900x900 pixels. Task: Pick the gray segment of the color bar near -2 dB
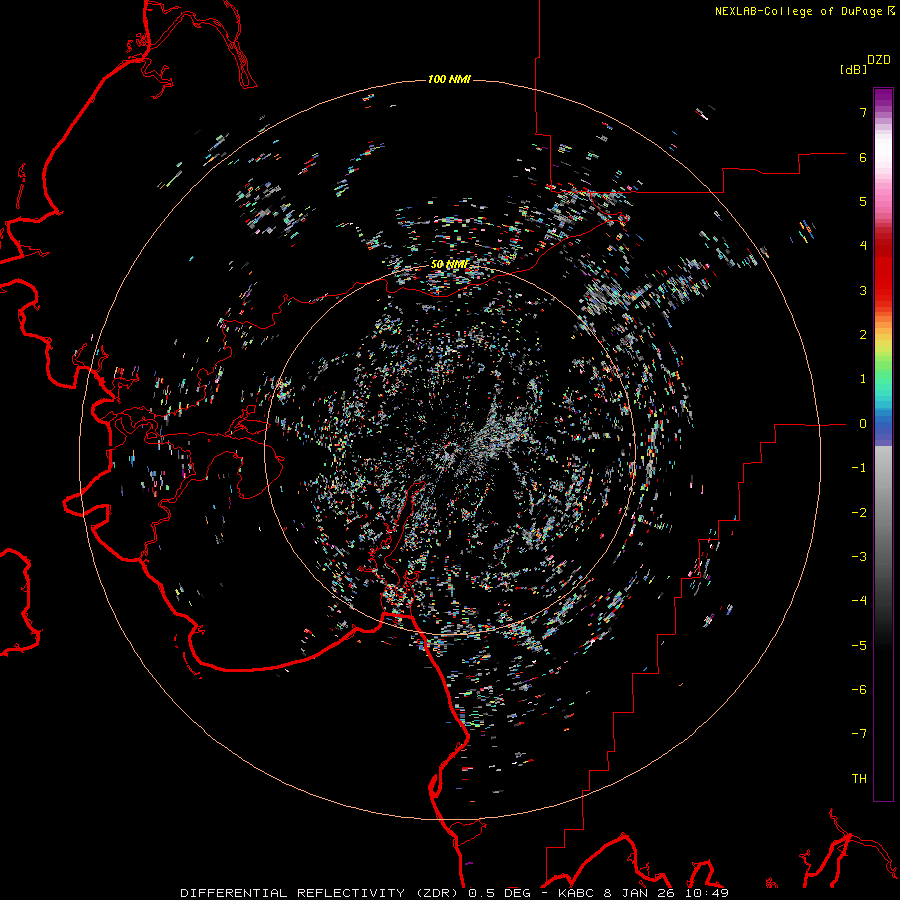[883, 512]
